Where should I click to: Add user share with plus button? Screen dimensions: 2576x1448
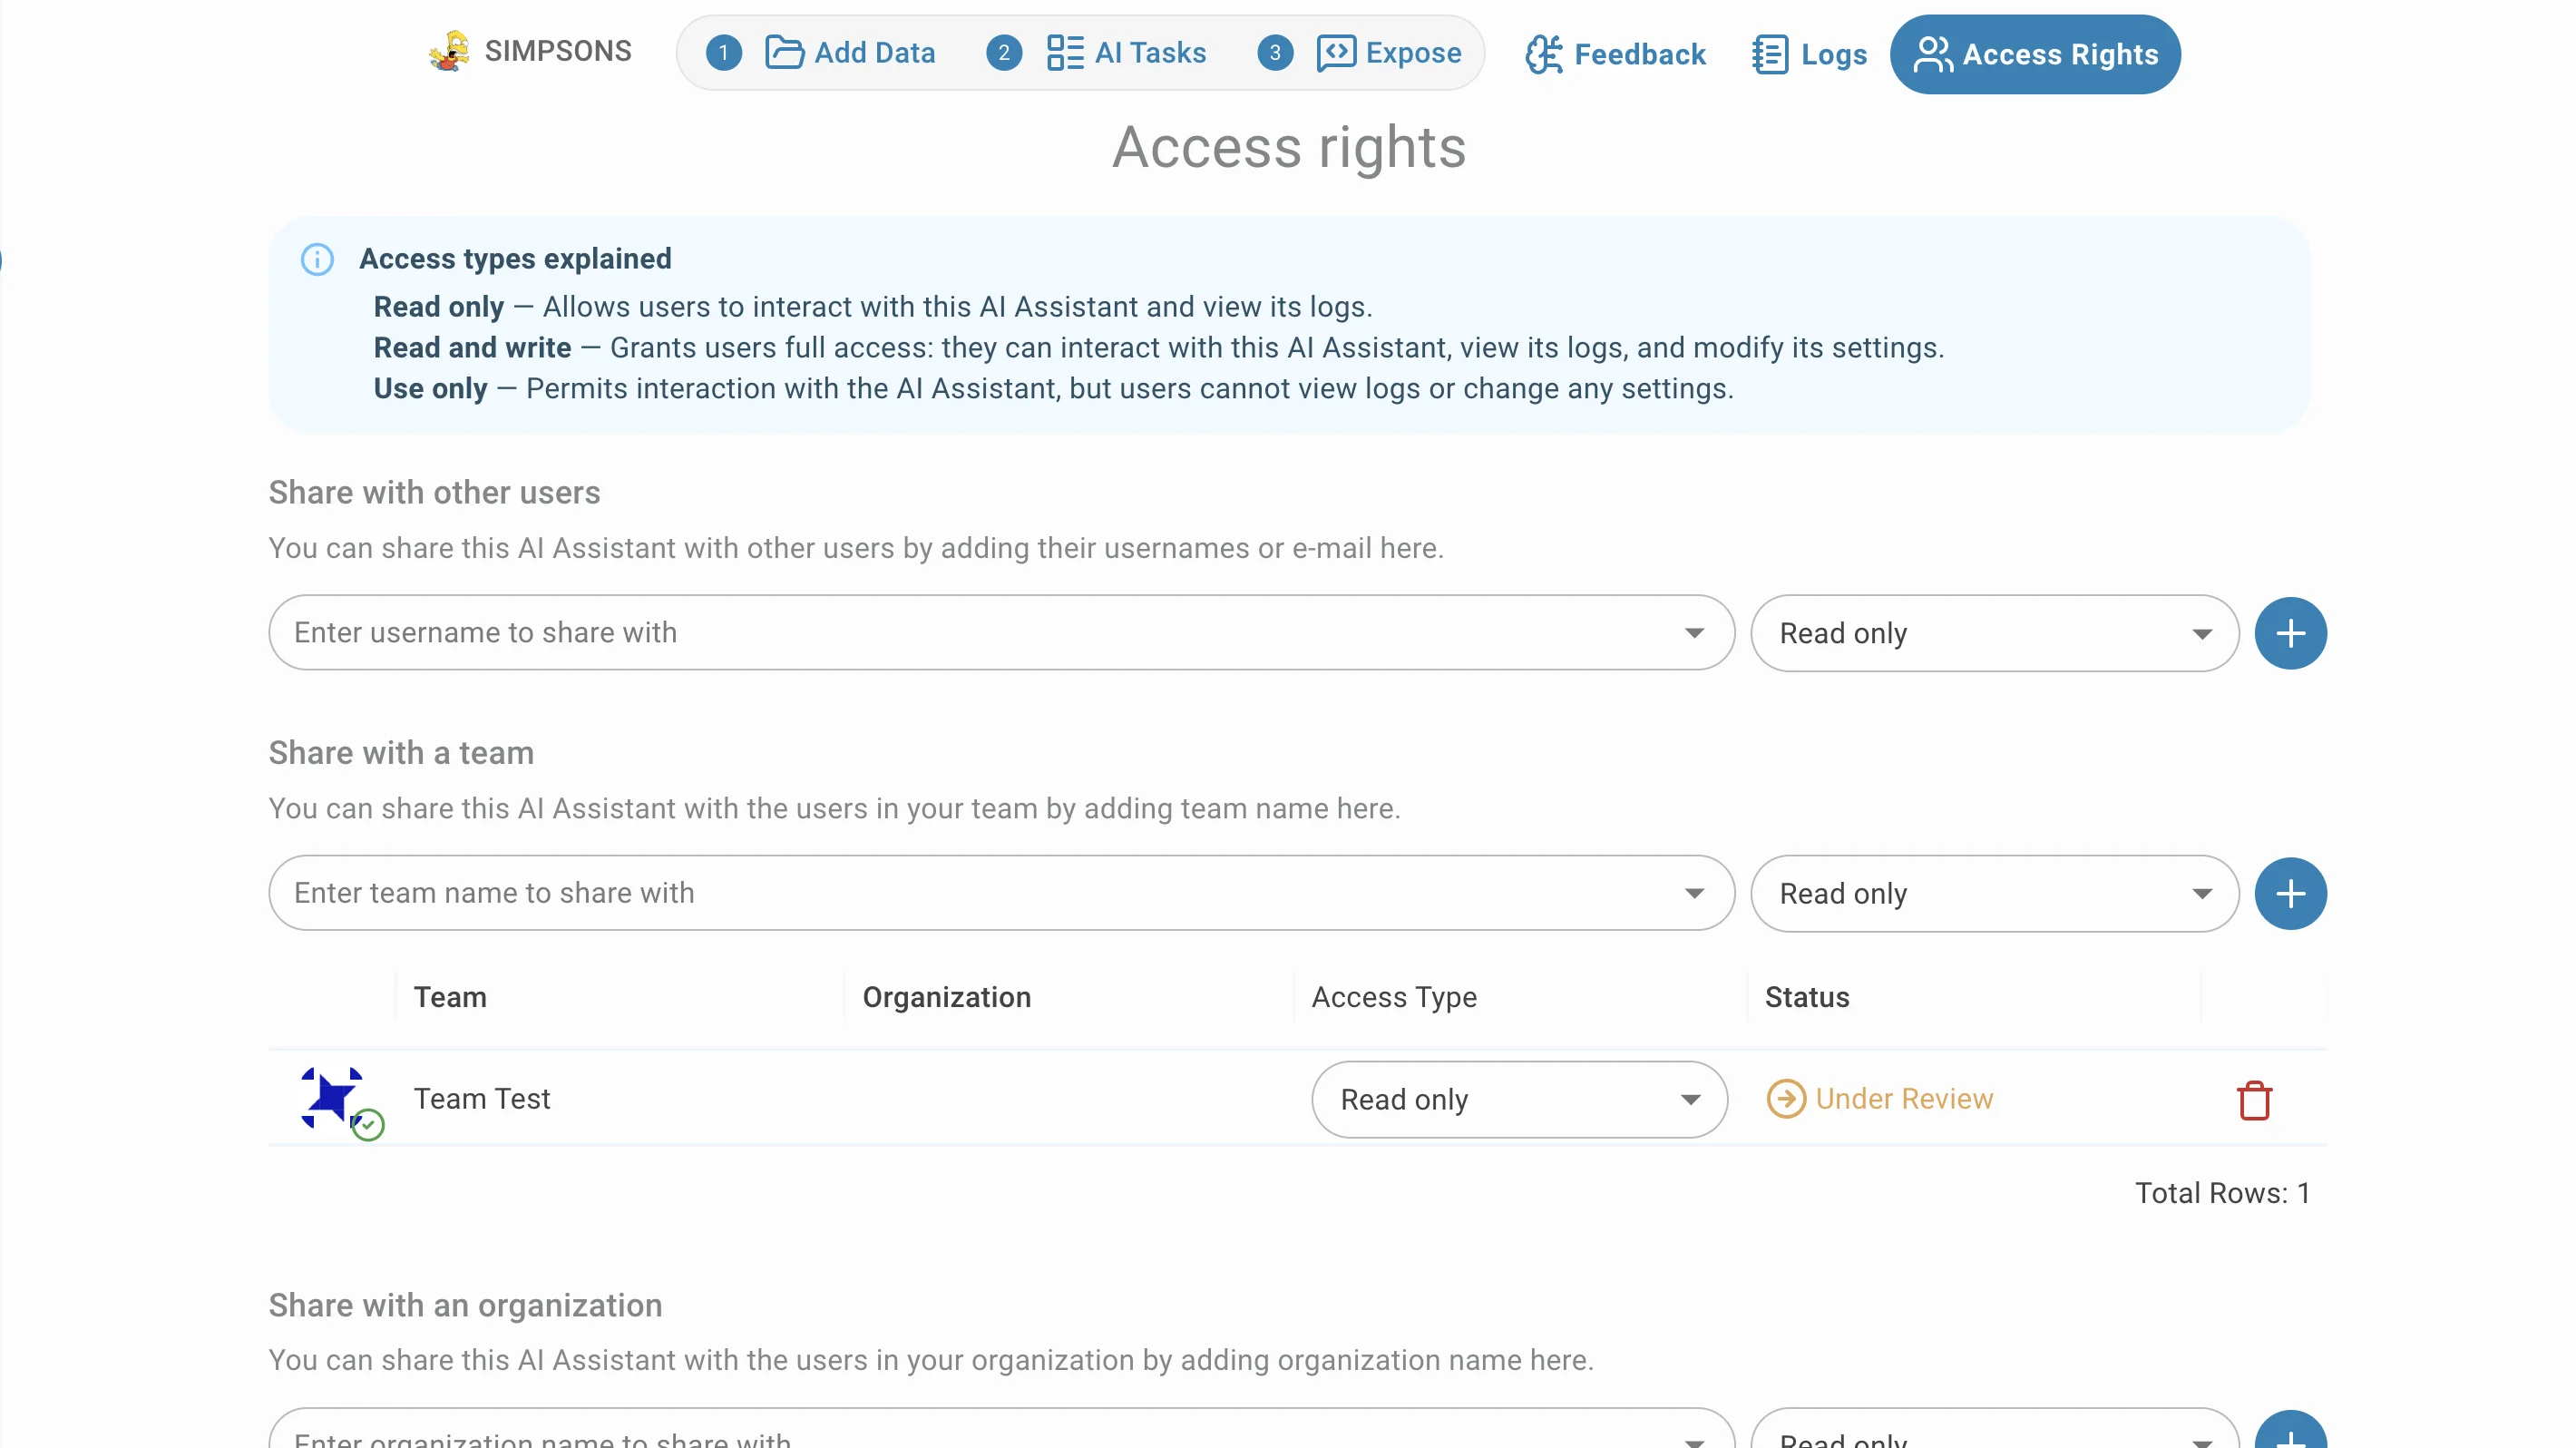2291,633
